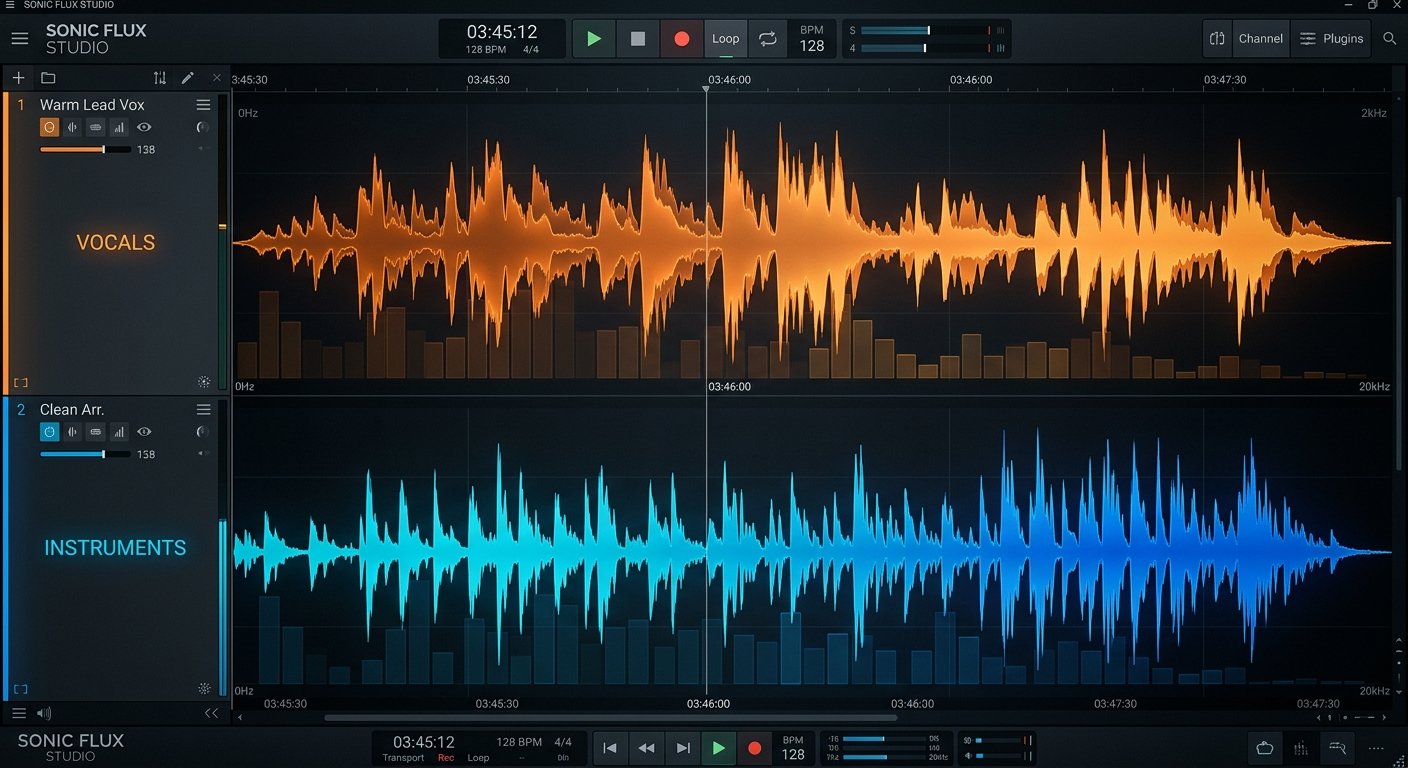The height and width of the screenshot is (768, 1408).
Task: Open the routing icon at bottom right
Action: 1337,748
